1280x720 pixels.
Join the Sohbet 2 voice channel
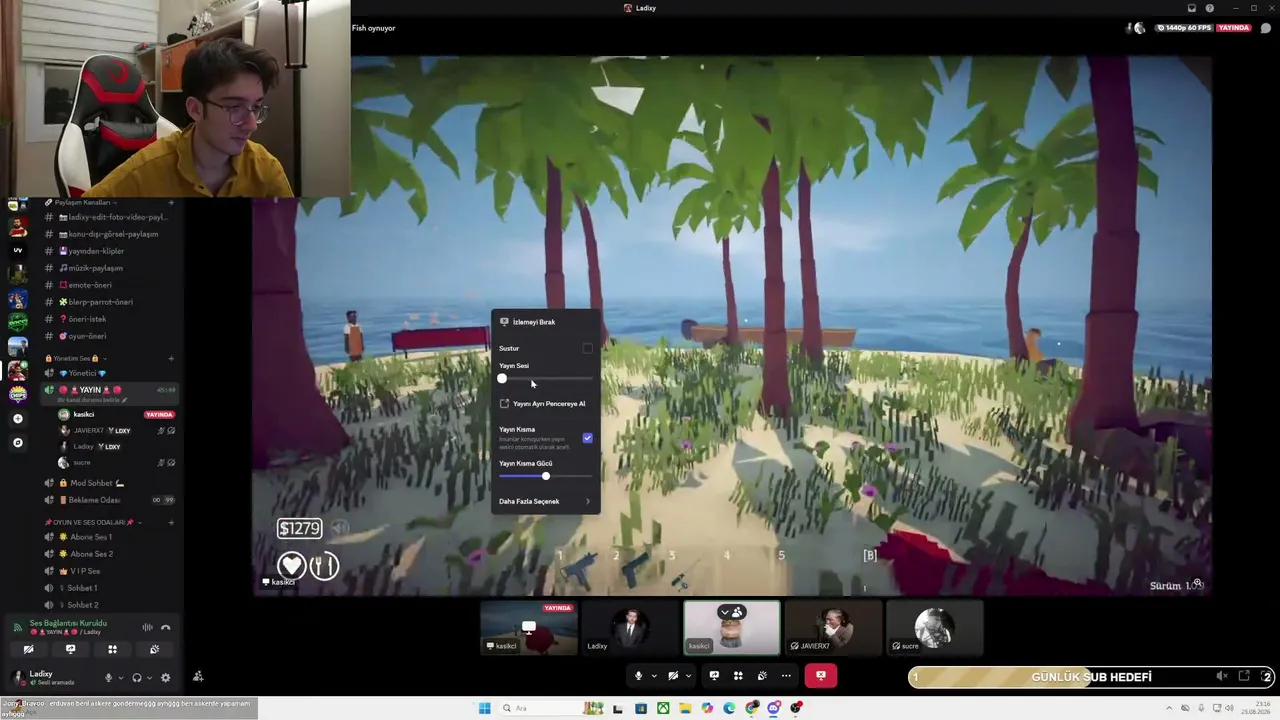point(110,605)
